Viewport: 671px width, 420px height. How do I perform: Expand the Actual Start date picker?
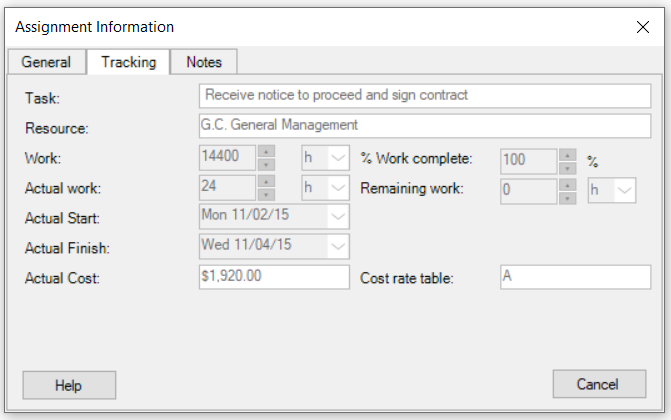(338, 216)
